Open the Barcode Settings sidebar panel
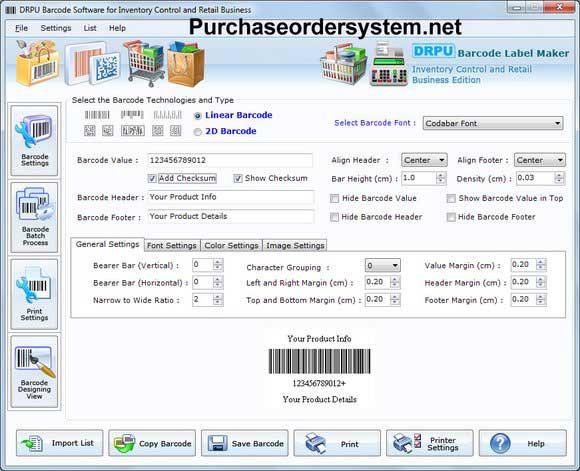Viewport: 580px width, 471px height. click(x=34, y=141)
